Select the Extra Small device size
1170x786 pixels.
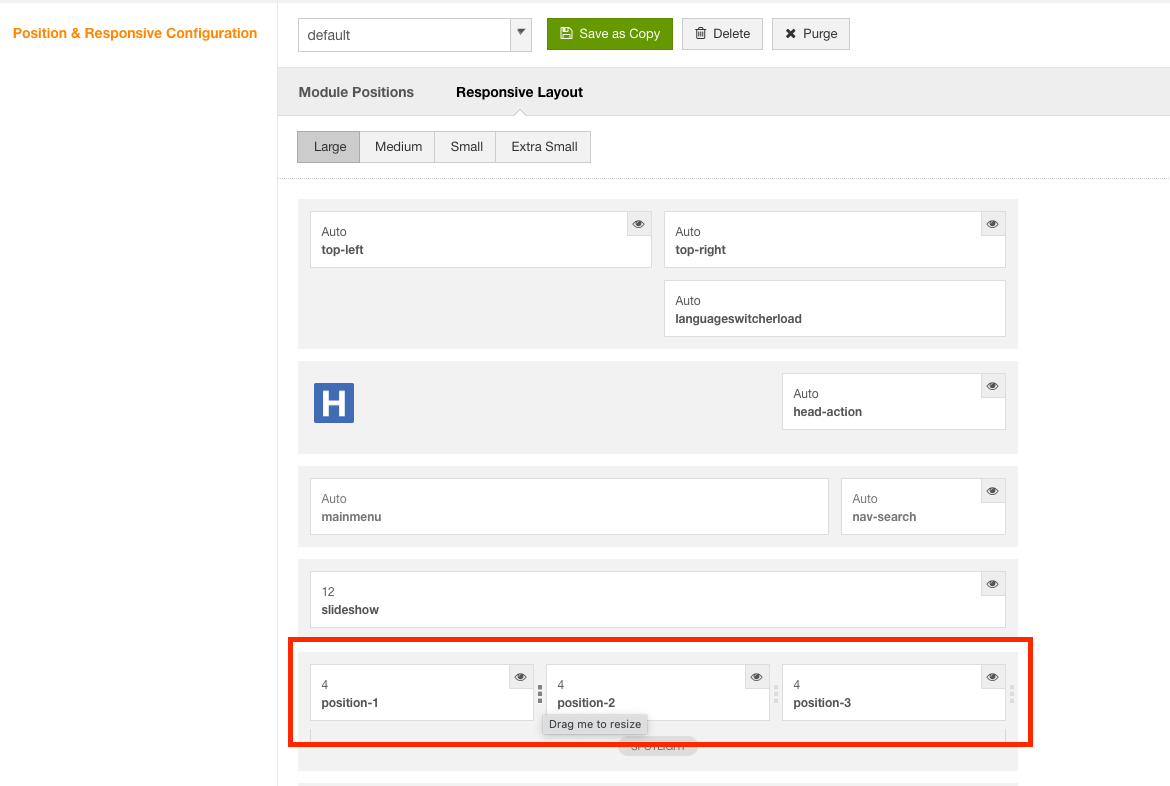click(544, 147)
